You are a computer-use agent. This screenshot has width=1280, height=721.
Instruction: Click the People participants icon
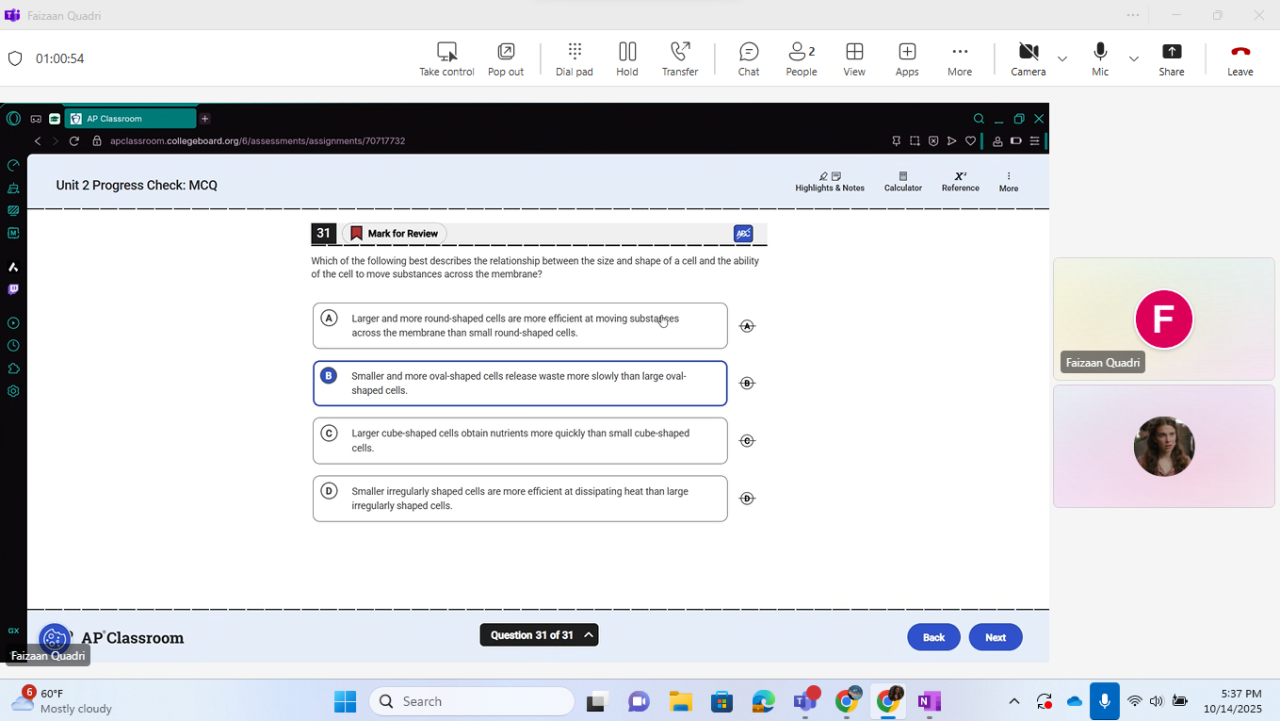click(x=801, y=58)
